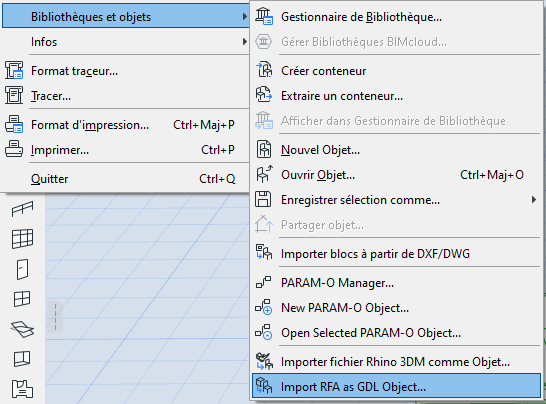Select the door tool in the left toolbox
The width and height of the screenshot is (546, 404).
[x=22, y=269]
